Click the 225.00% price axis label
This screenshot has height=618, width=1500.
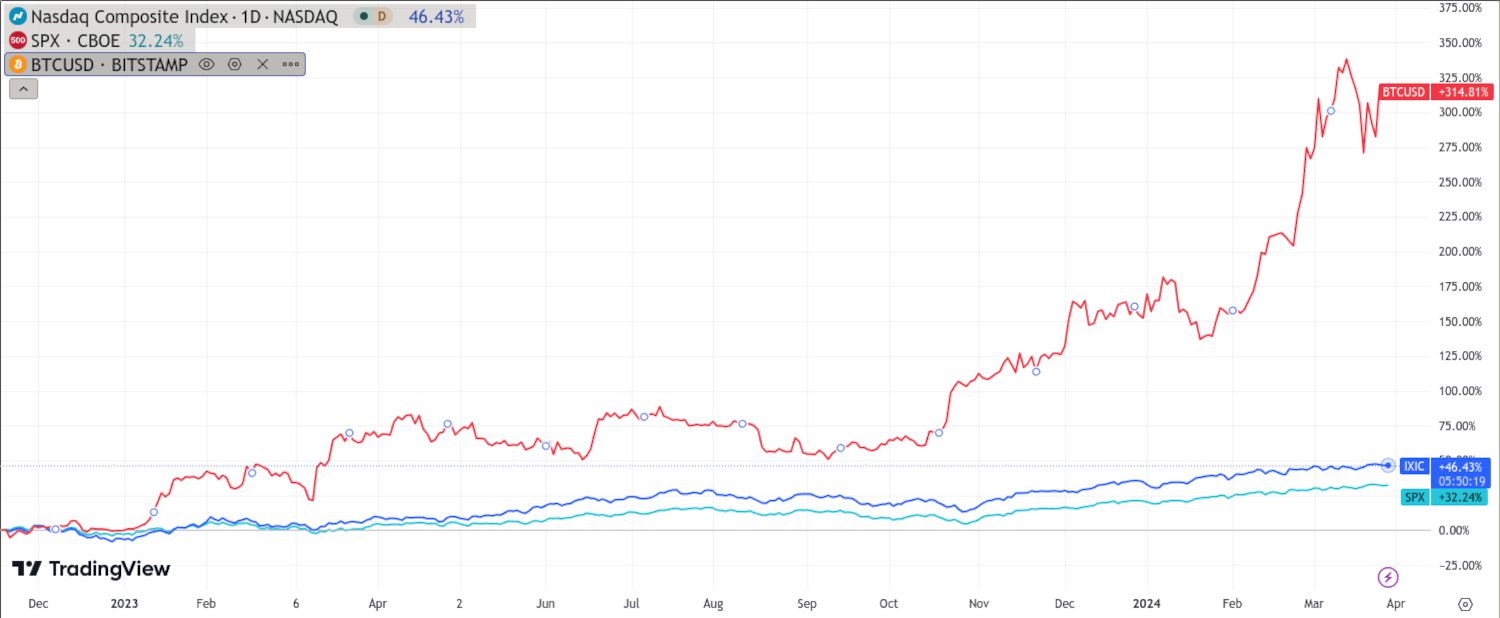click(1460, 216)
